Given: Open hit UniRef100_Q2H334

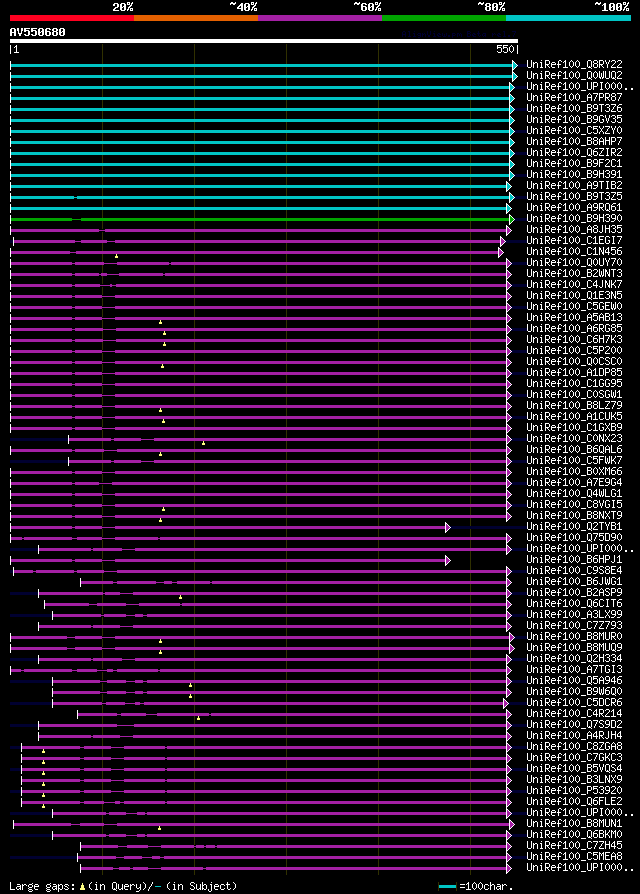Looking at the screenshot, I should [x=574, y=659].
